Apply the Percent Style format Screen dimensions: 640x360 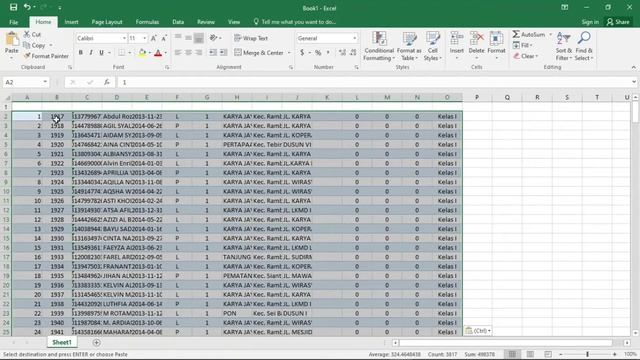(x=318, y=53)
